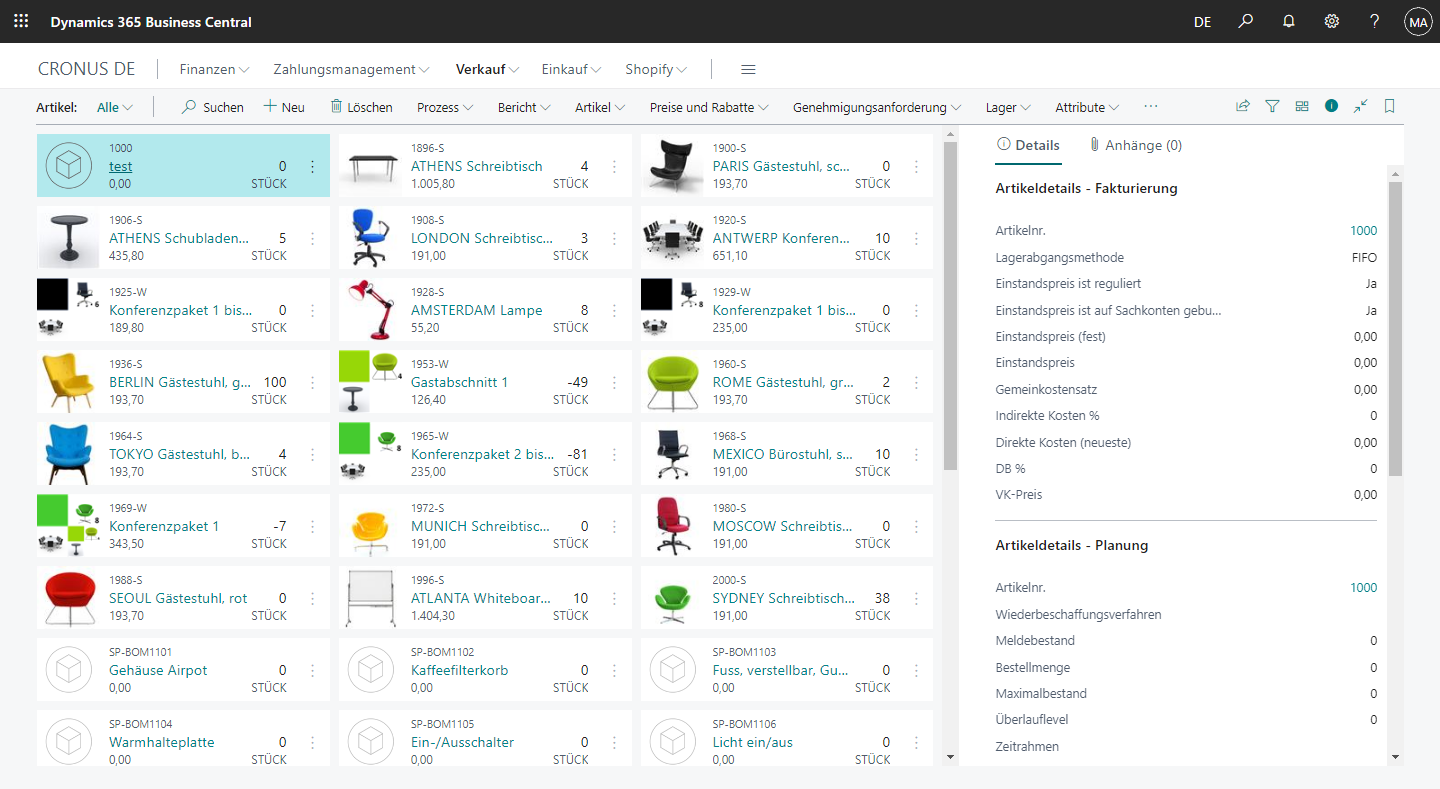
Task: Click Löschen to delete the item
Action: pyautogui.click(x=361, y=107)
